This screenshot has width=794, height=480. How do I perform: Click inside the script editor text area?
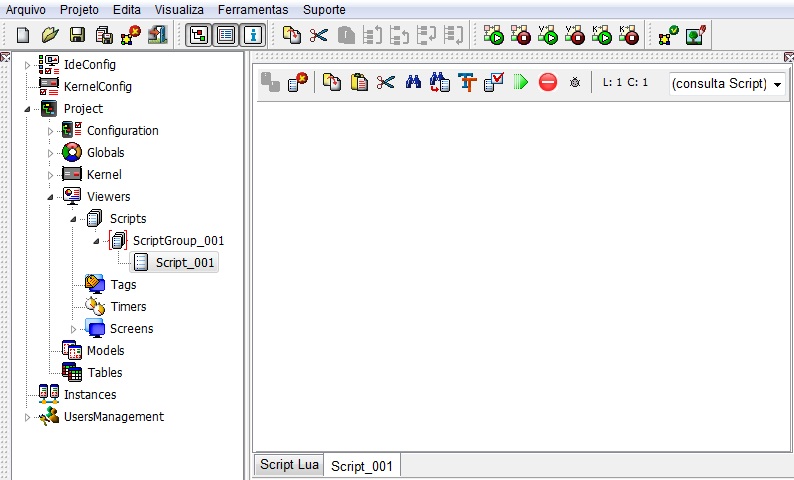(x=523, y=276)
